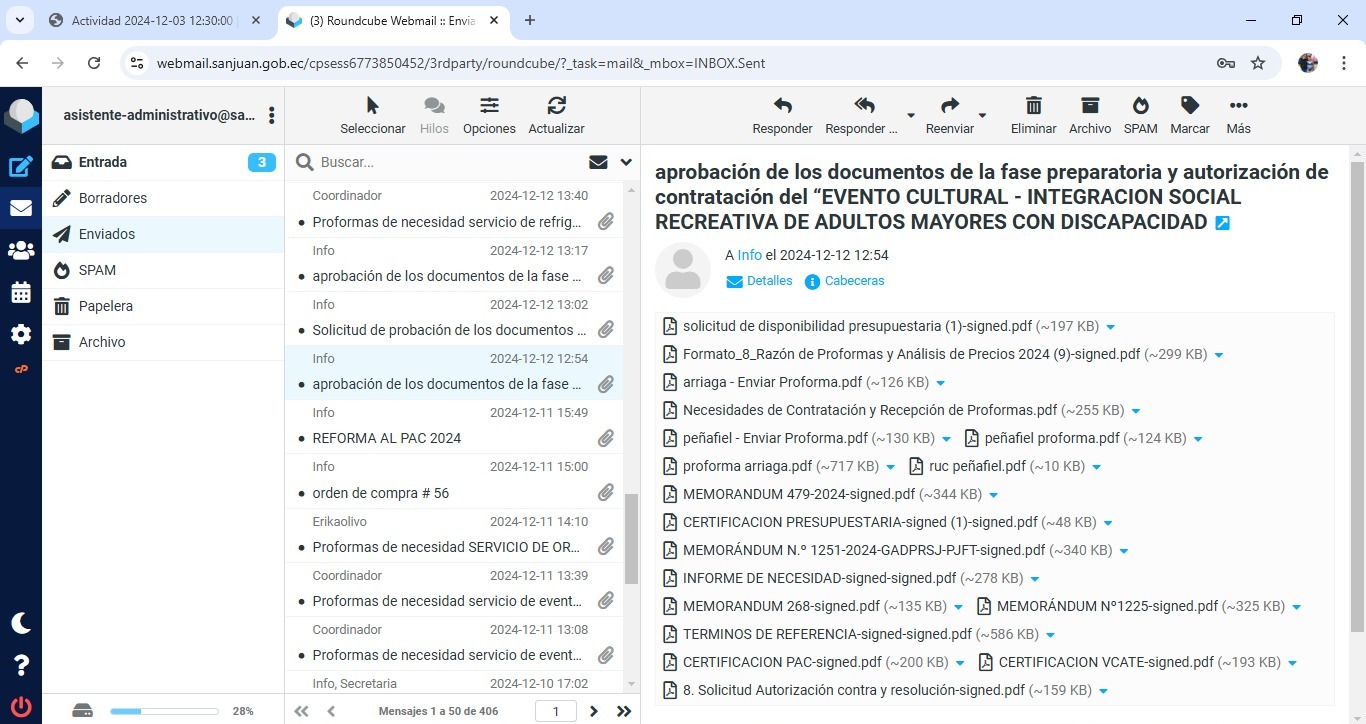Click the Eliminar trash icon in toolbar
The image size is (1366, 724).
point(1033,106)
